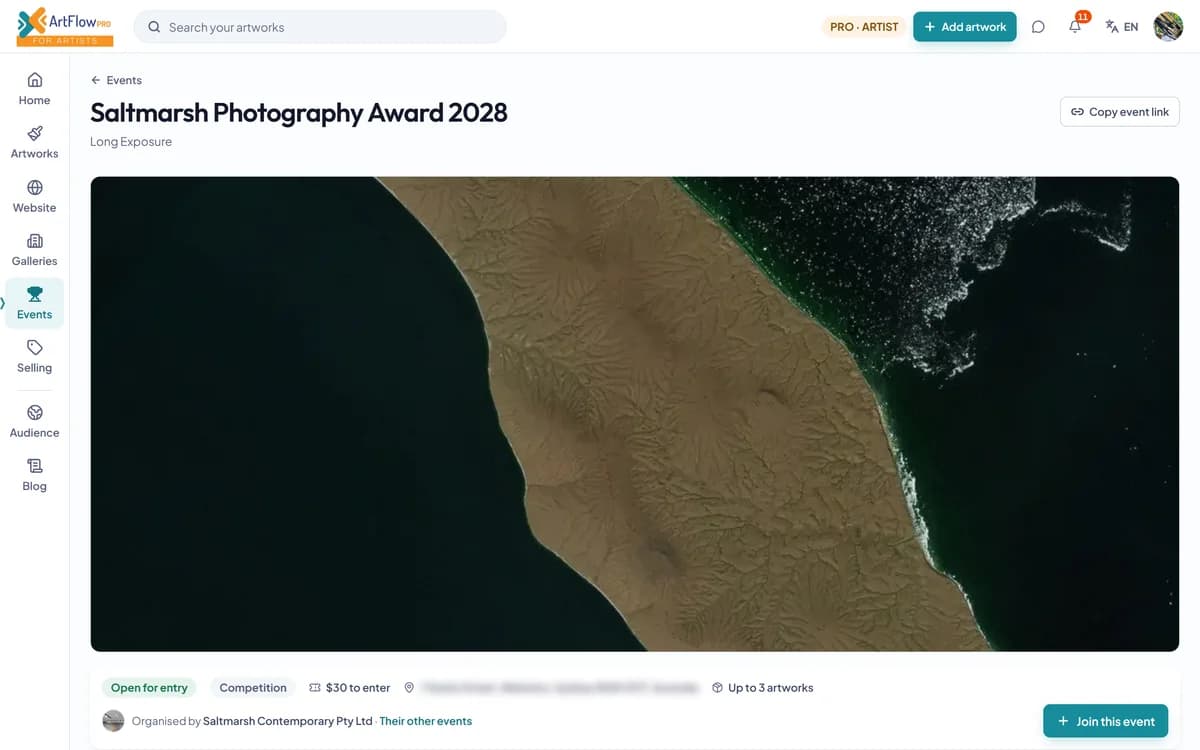The image size is (1200, 750).
Task: Click the Open for entry badge
Action: [149, 688]
